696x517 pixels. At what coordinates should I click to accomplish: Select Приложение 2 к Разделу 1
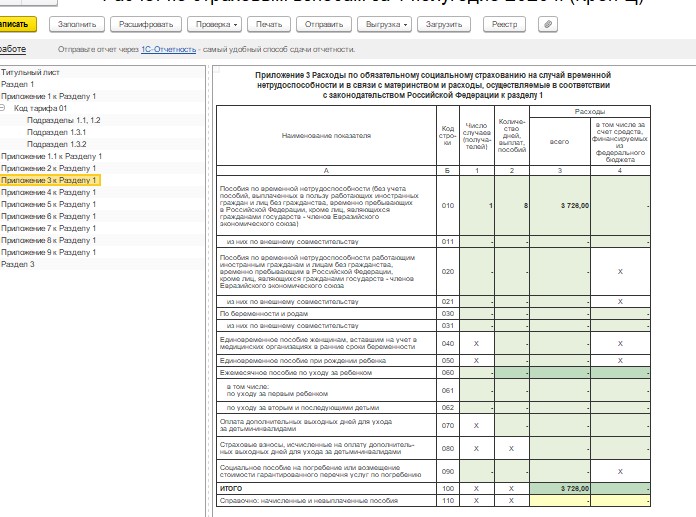click(48, 168)
